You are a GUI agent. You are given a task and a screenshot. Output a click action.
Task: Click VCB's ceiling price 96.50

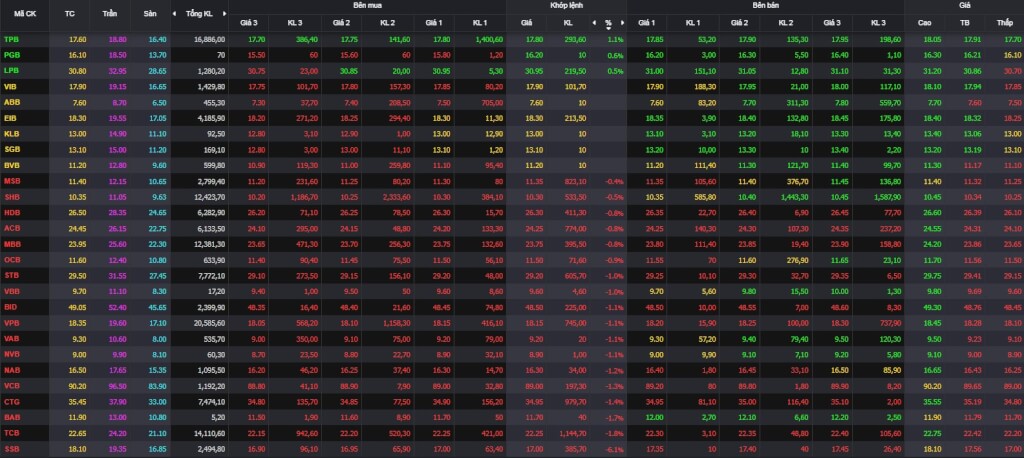pyautogui.click(x=118, y=385)
